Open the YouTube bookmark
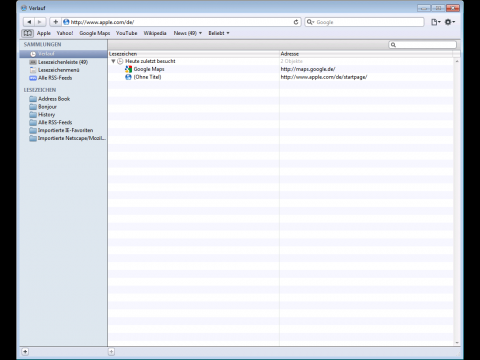The width and height of the screenshot is (480, 360). point(126,33)
